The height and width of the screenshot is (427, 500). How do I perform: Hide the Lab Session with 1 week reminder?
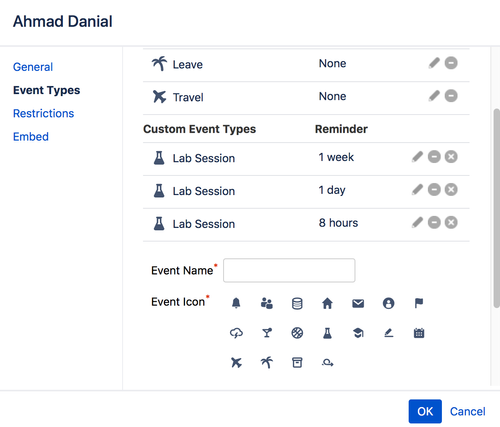[x=434, y=157]
